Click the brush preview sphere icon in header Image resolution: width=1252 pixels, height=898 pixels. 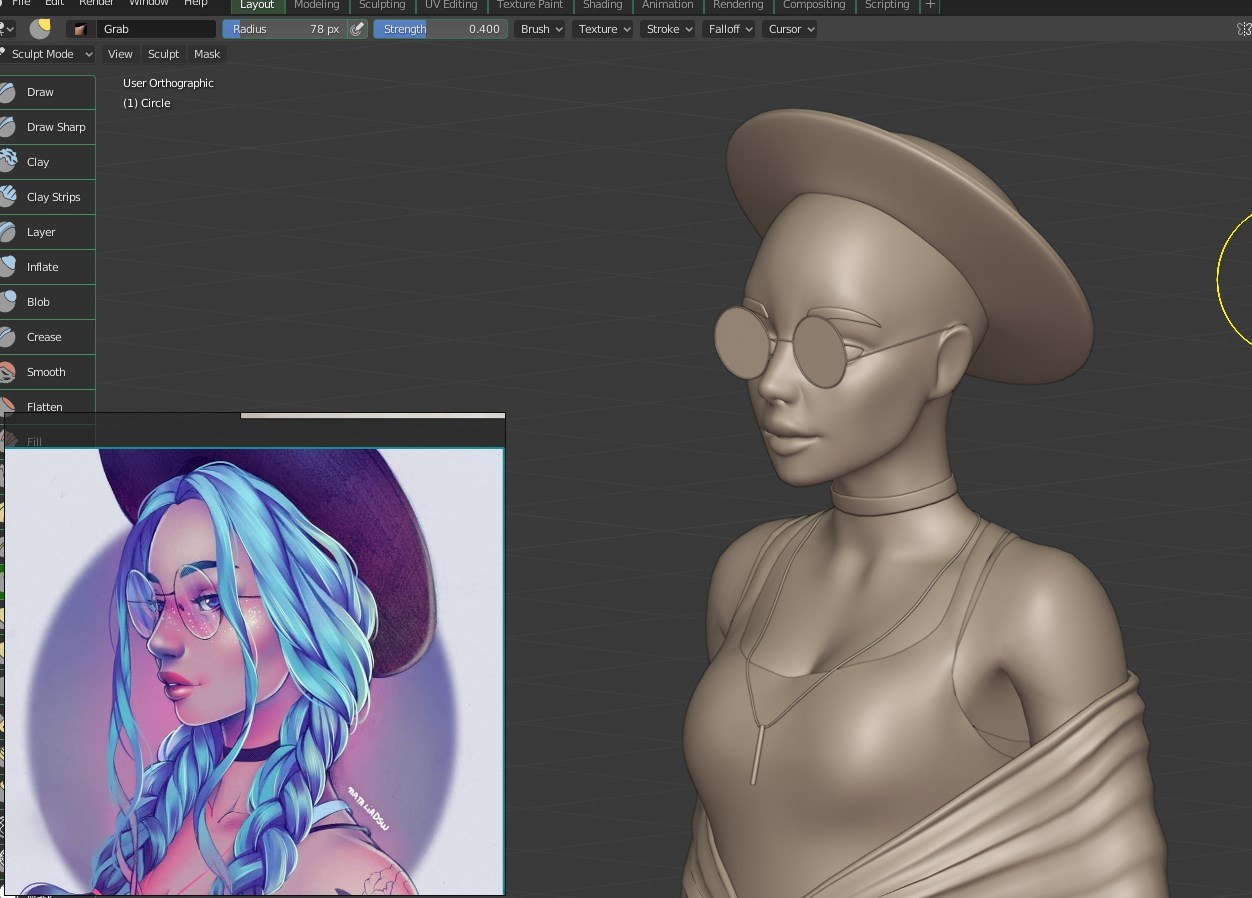click(x=40, y=29)
